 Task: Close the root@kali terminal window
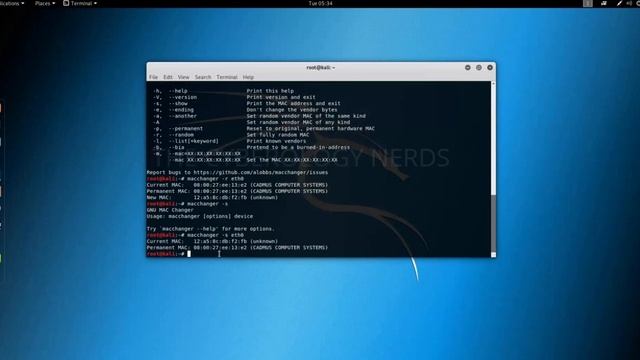[490, 68]
